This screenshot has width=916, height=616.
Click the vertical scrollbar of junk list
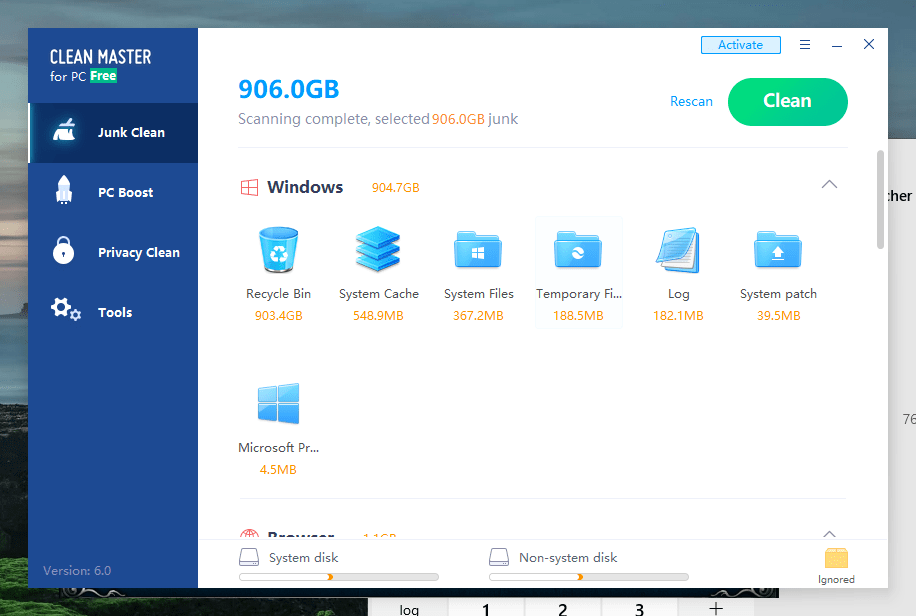(880, 200)
